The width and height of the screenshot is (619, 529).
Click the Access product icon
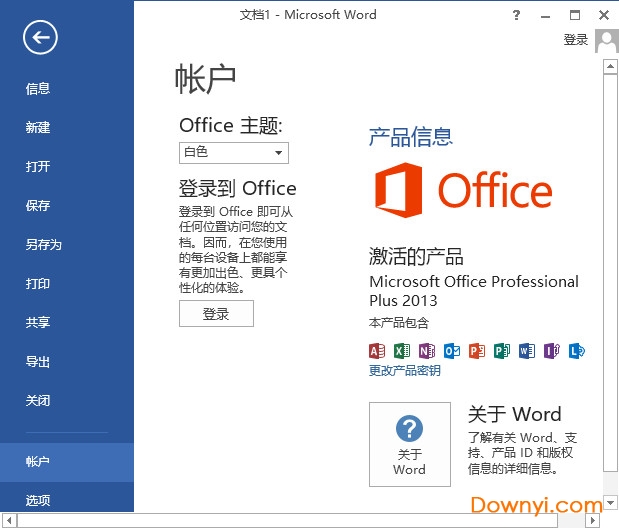[377, 350]
